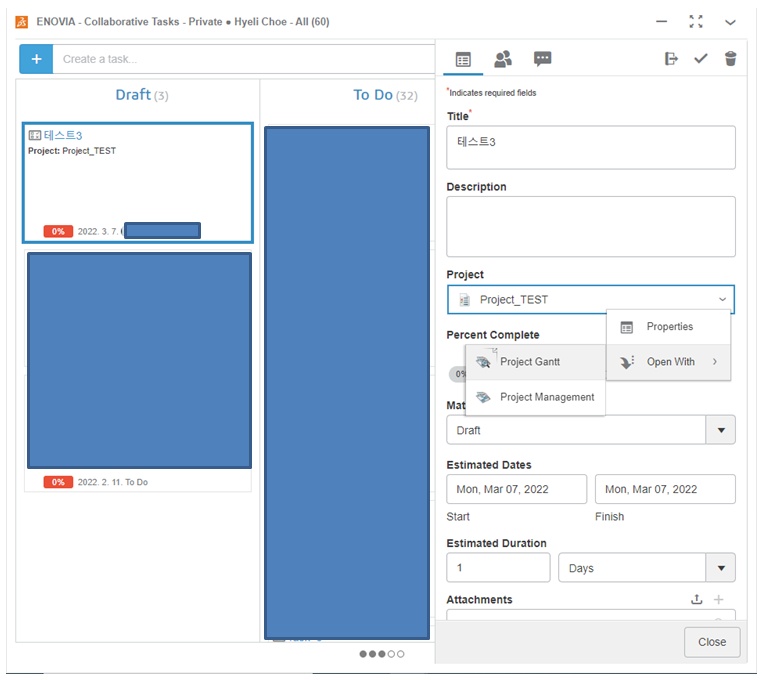The image size is (765, 680).
Task: Click the expand fullscreen arrows icon
Action: click(x=696, y=21)
